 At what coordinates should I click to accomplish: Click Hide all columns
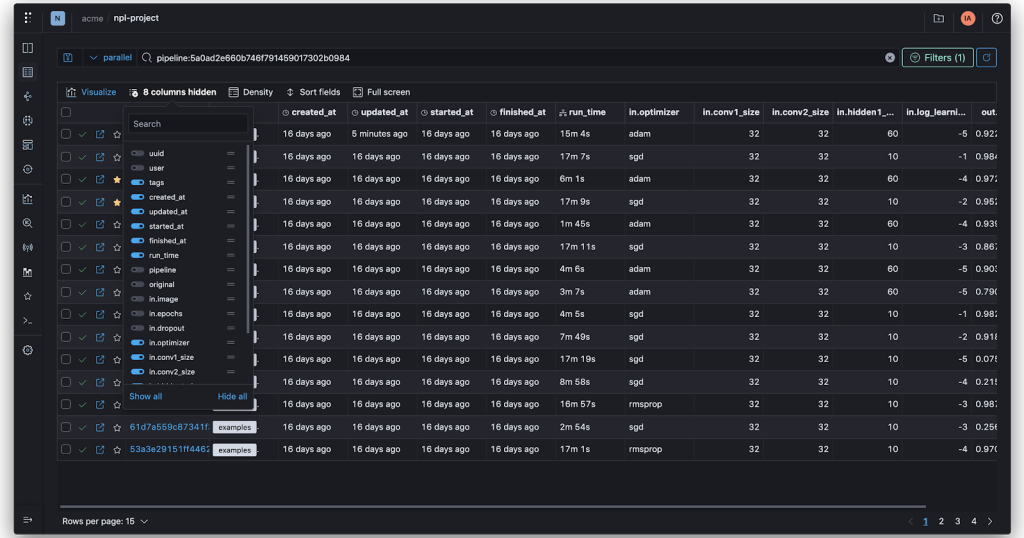click(x=232, y=396)
